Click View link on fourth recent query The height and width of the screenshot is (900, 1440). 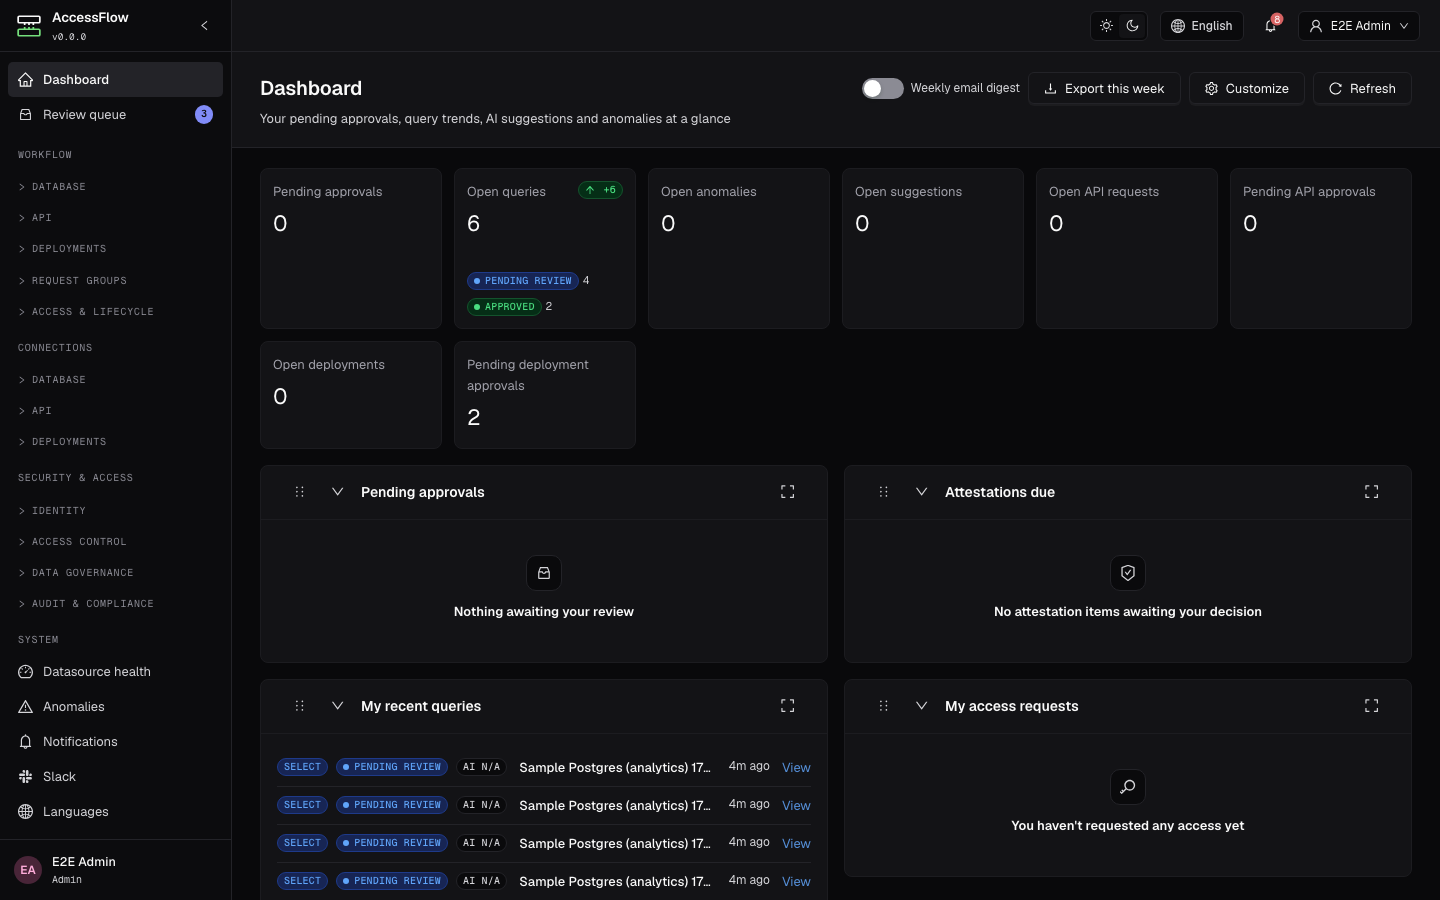pyautogui.click(x=796, y=881)
